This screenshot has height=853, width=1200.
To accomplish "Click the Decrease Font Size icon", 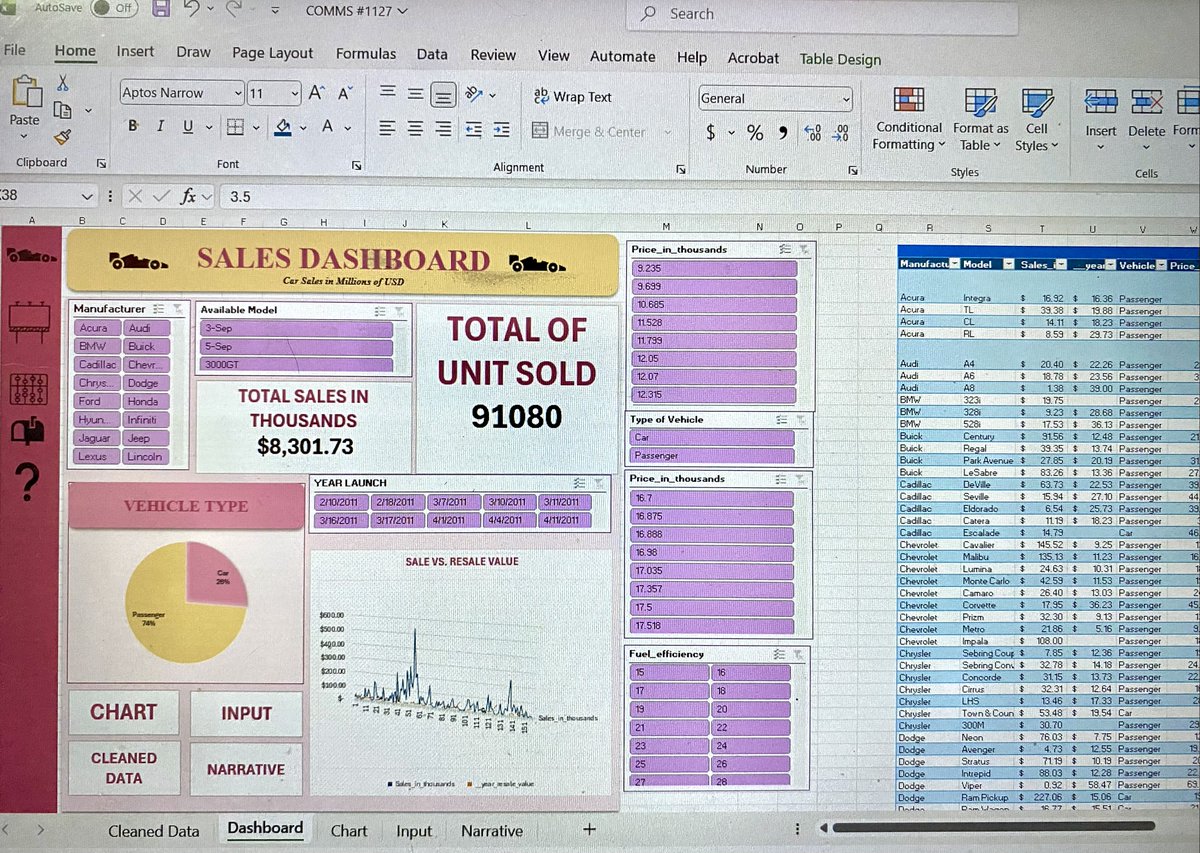I will coord(345,93).
